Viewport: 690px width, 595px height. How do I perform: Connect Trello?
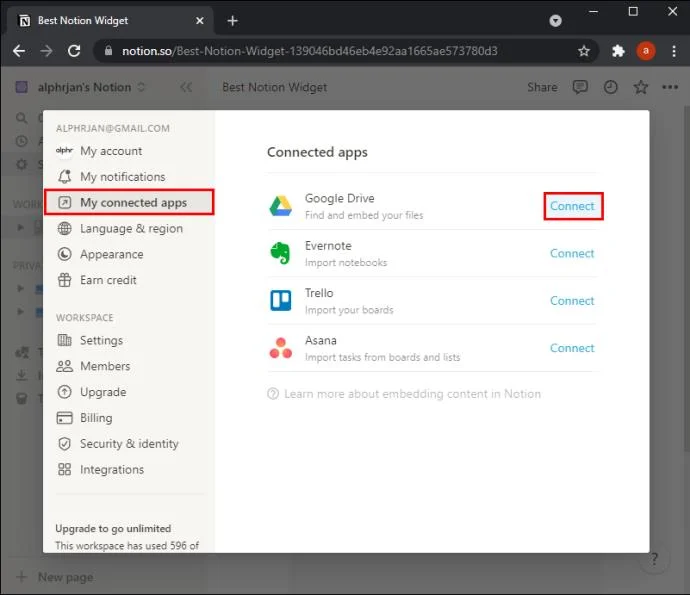[572, 301]
